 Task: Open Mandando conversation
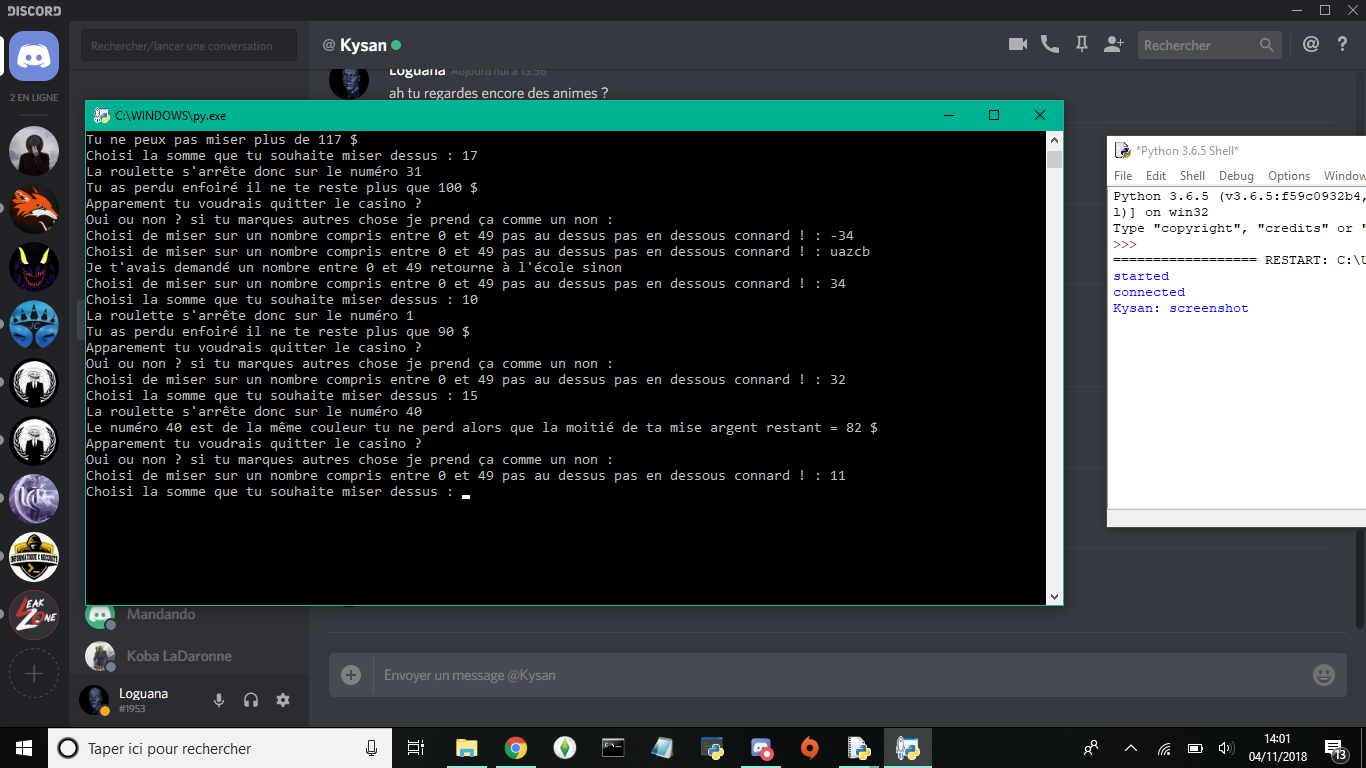point(189,614)
